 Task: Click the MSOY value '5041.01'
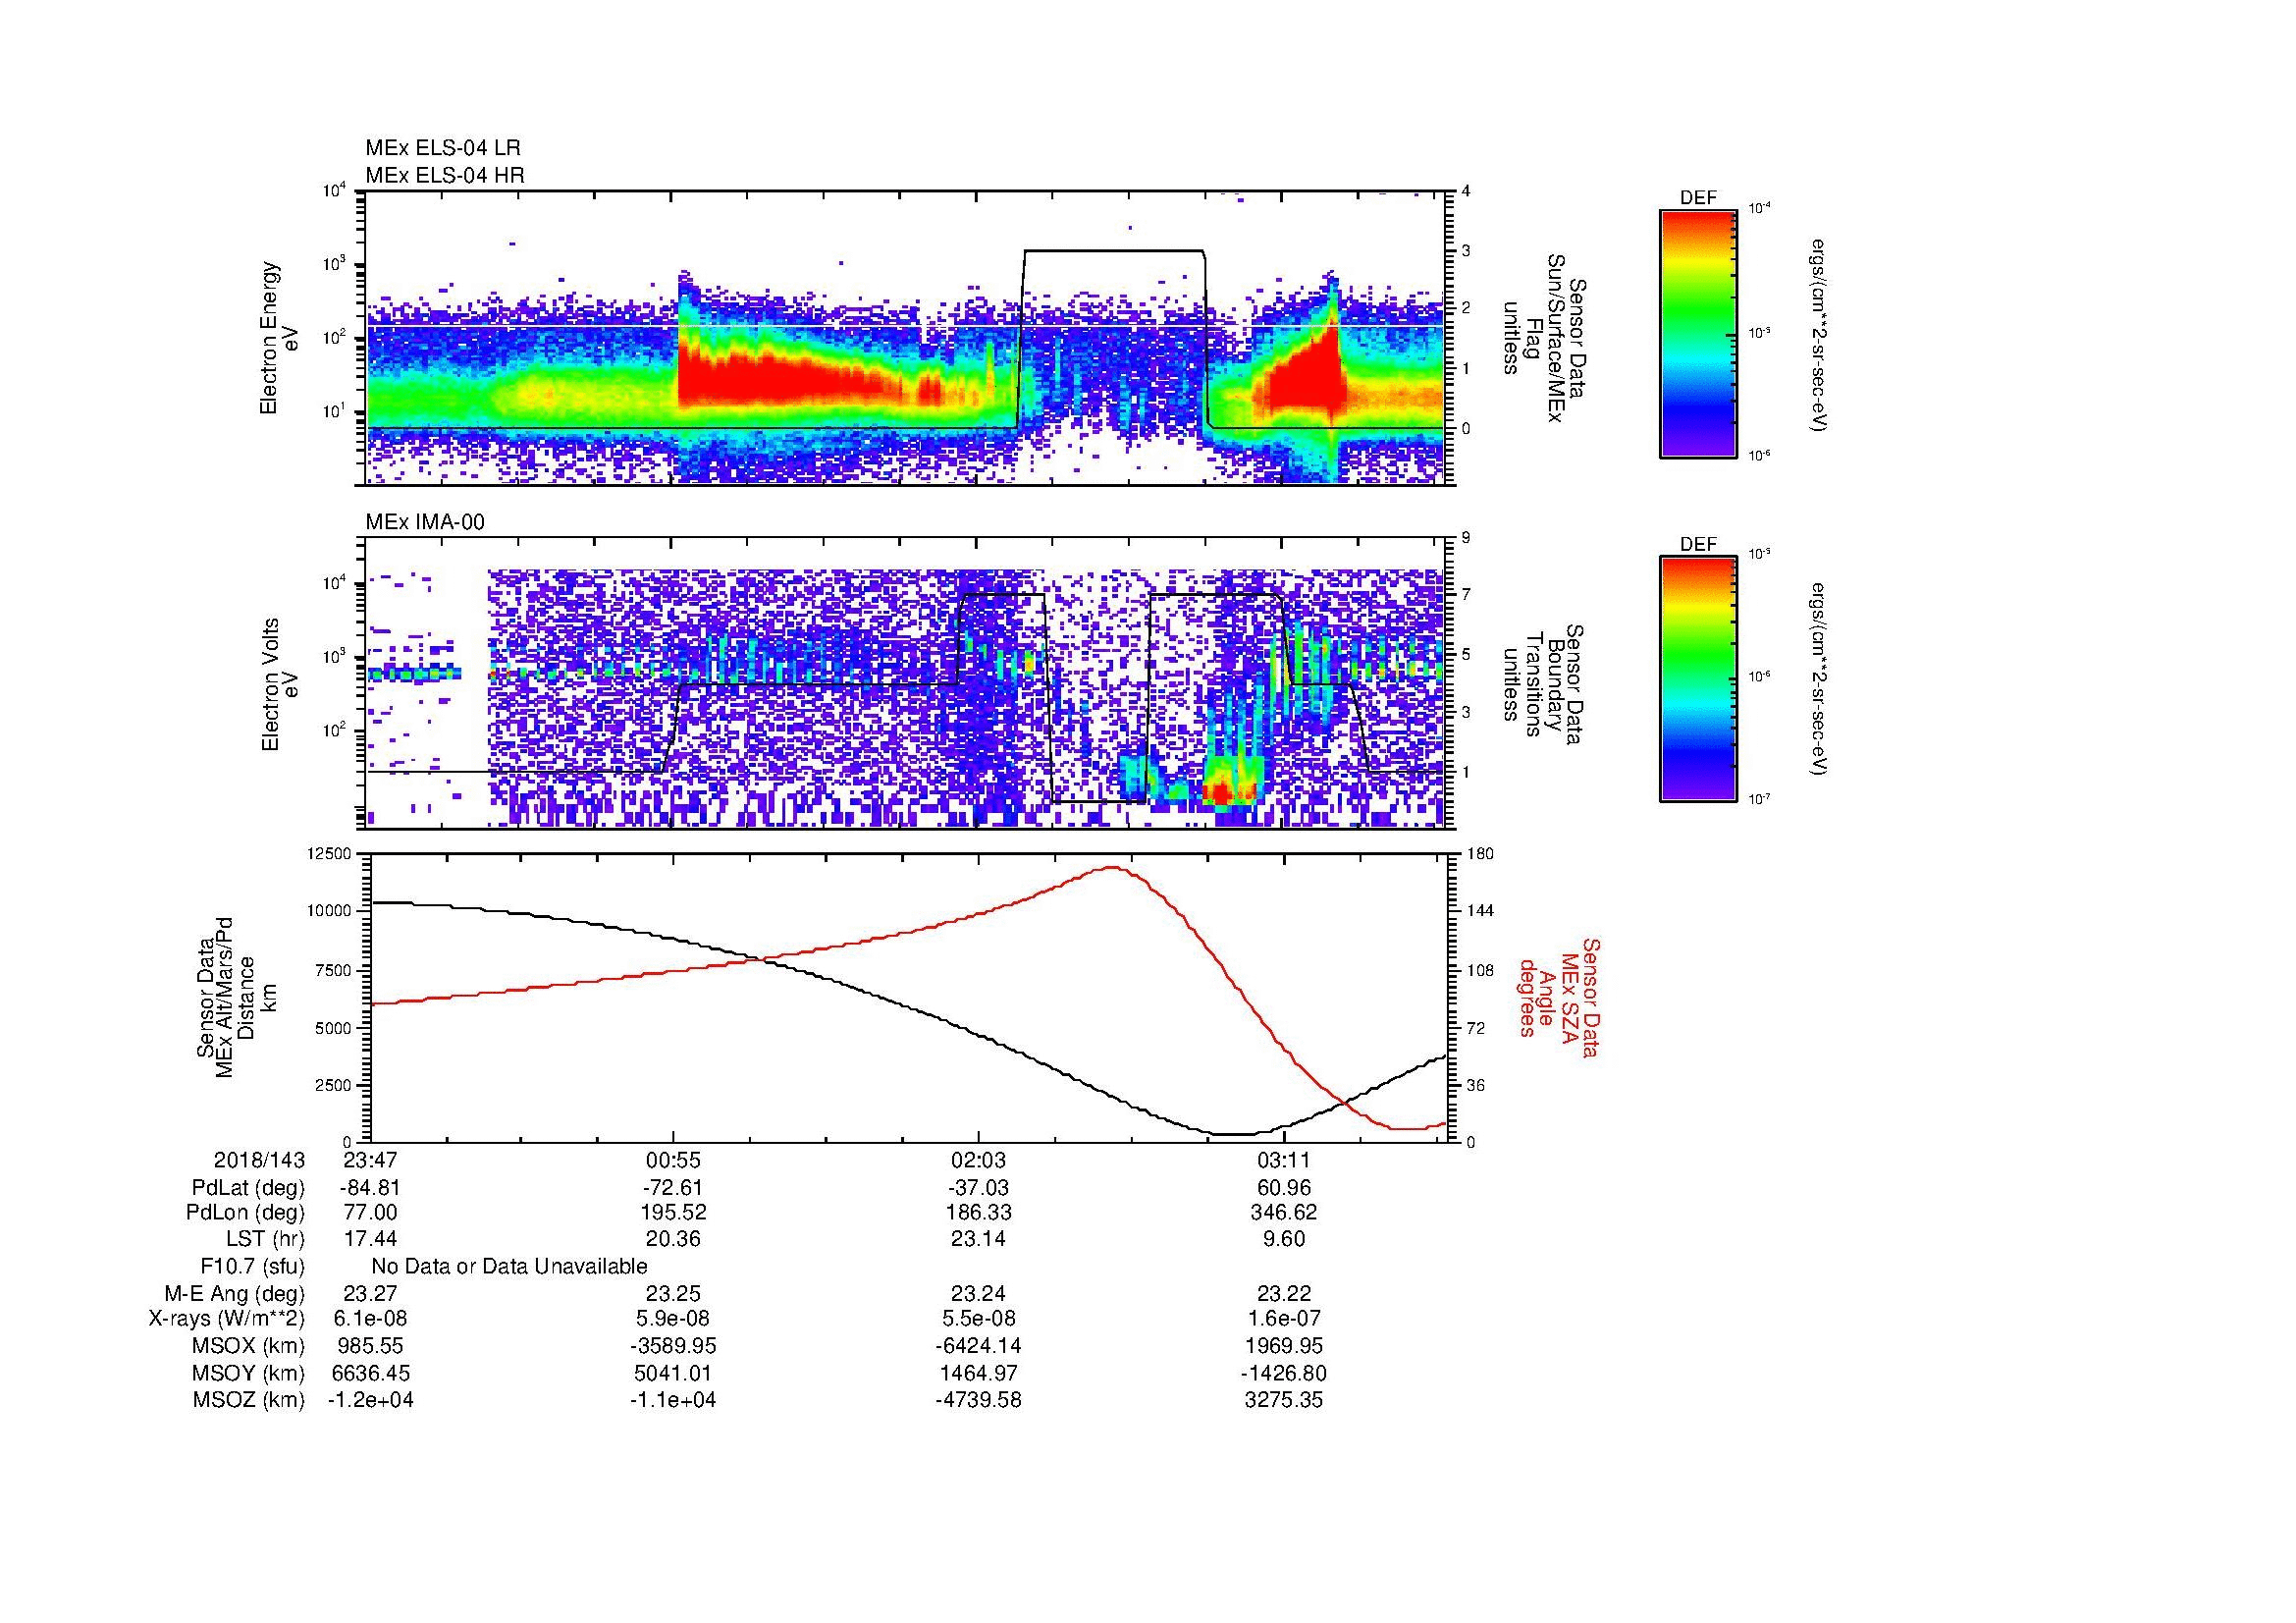(x=673, y=1373)
